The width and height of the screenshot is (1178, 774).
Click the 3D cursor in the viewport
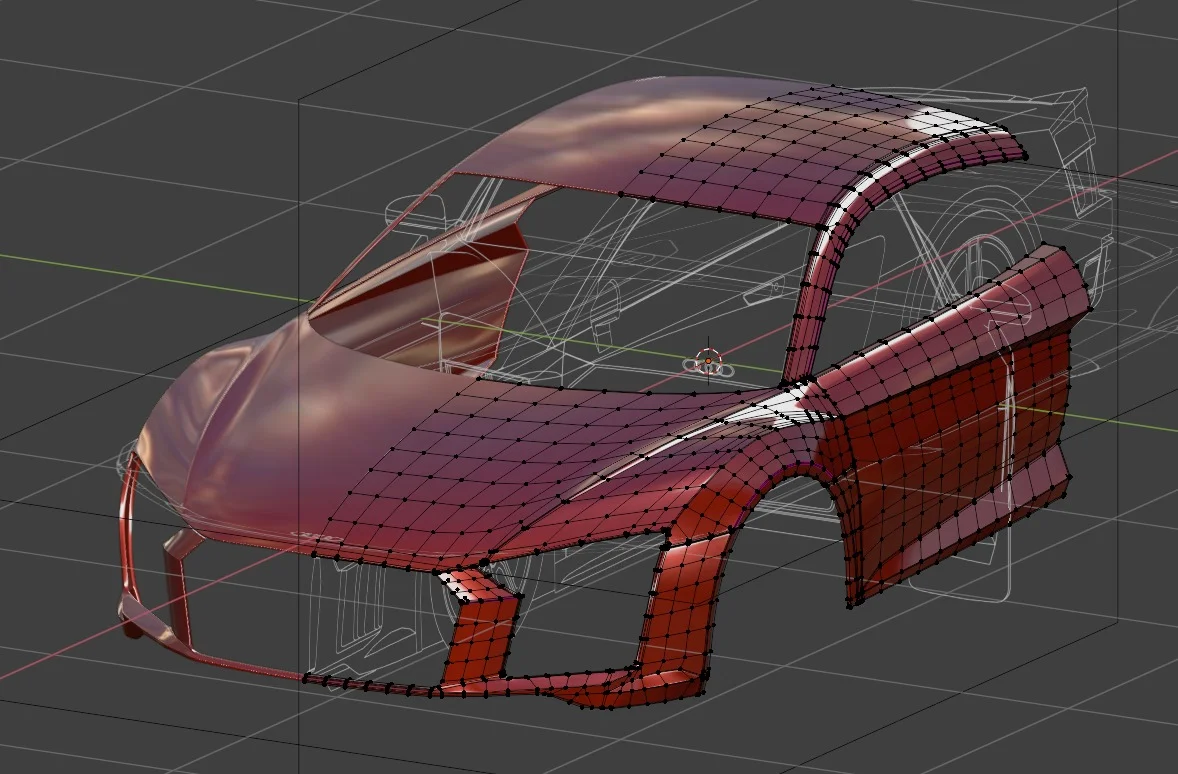click(708, 362)
